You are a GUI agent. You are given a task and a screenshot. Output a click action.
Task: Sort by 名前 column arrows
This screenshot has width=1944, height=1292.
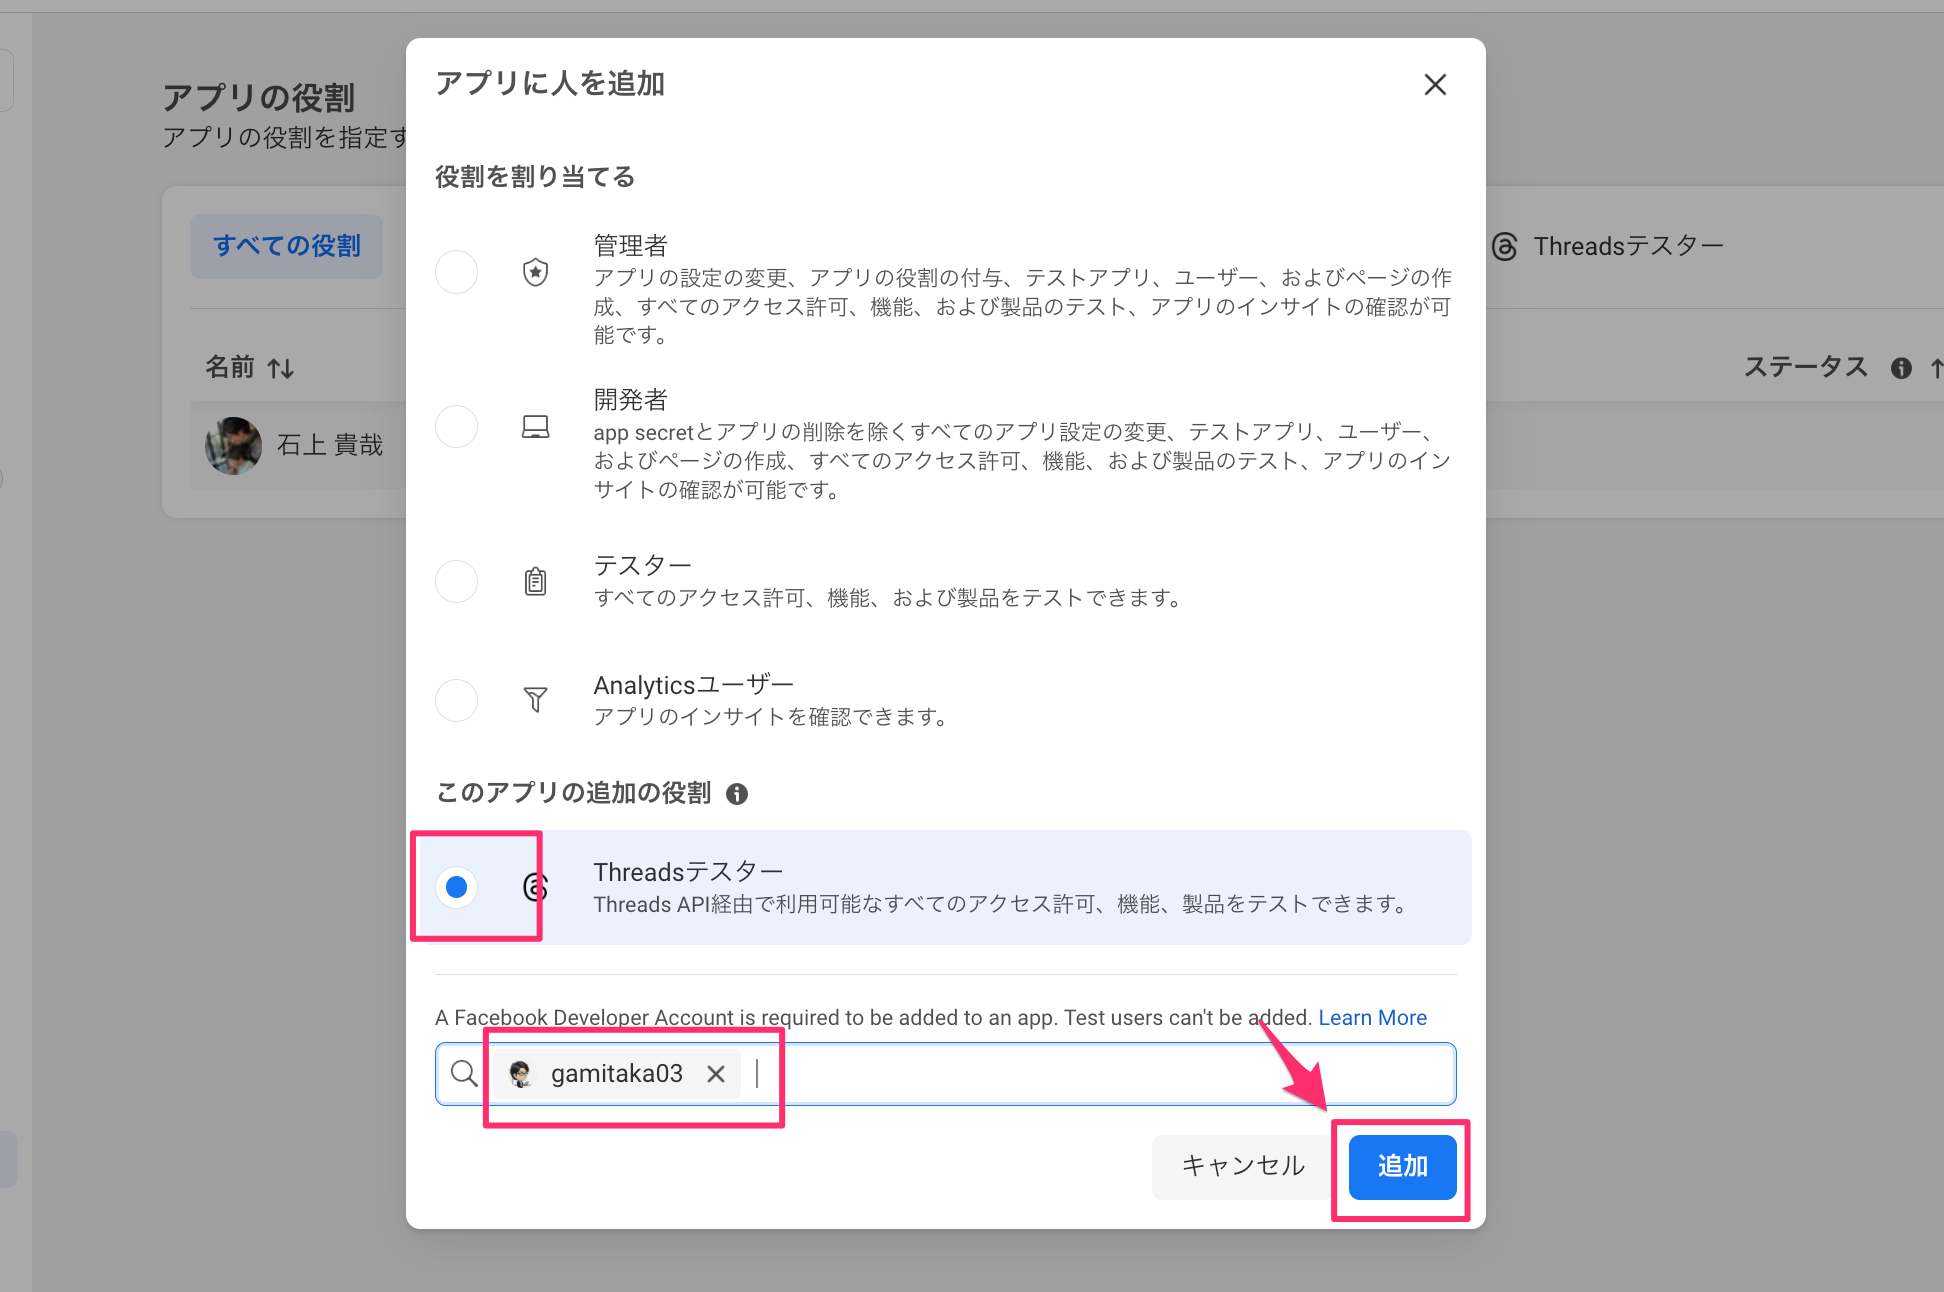281,368
